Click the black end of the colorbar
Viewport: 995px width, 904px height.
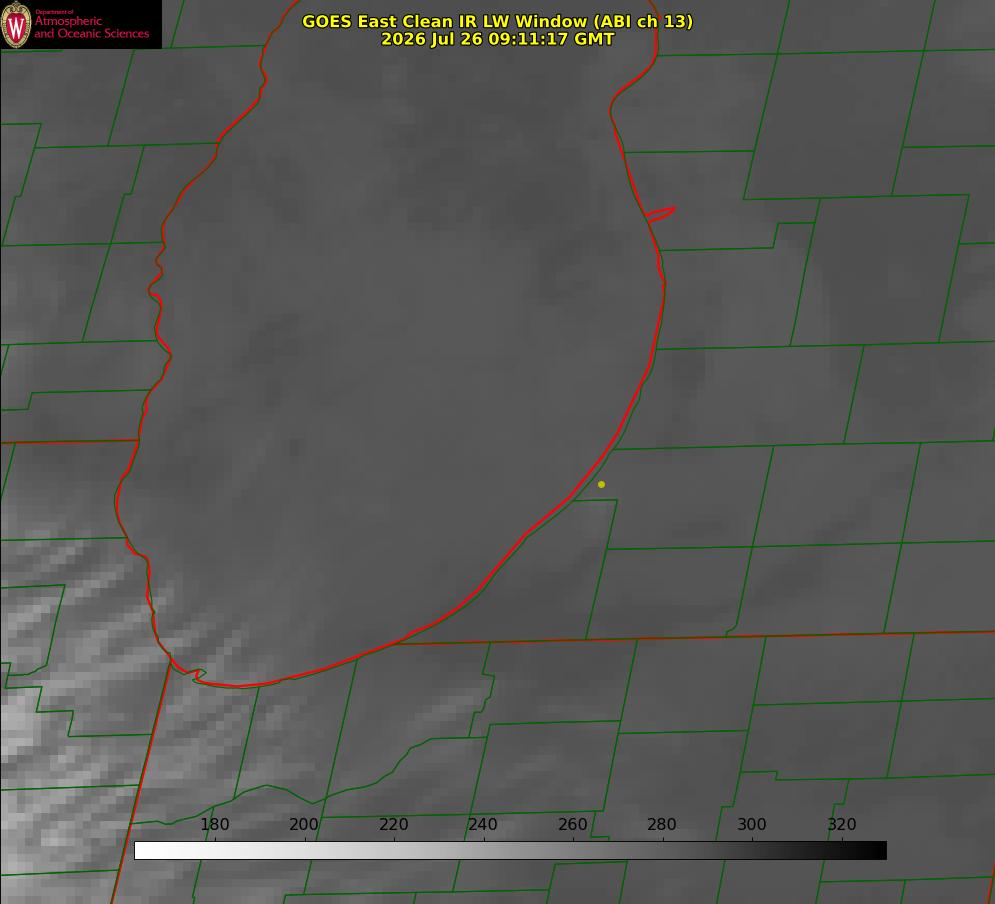pos(878,850)
